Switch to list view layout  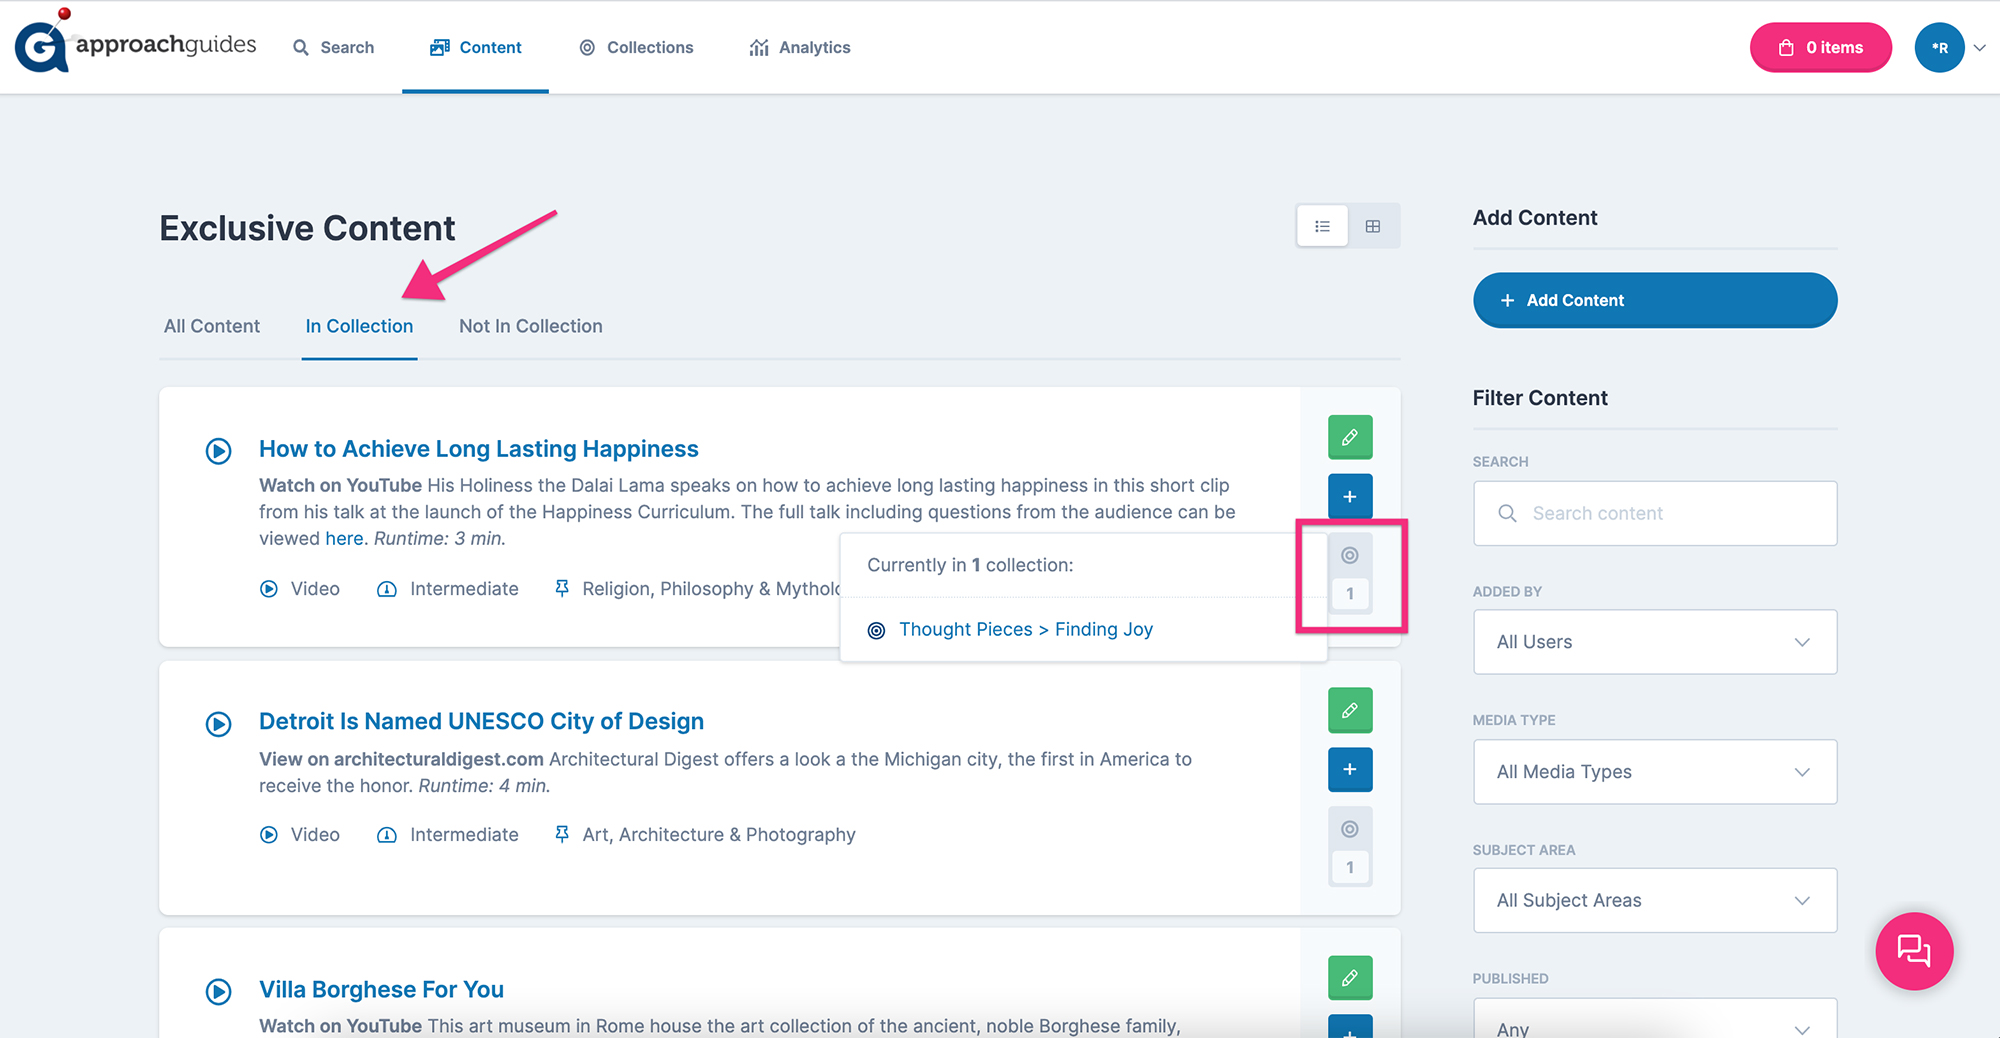[x=1322, y=226]
